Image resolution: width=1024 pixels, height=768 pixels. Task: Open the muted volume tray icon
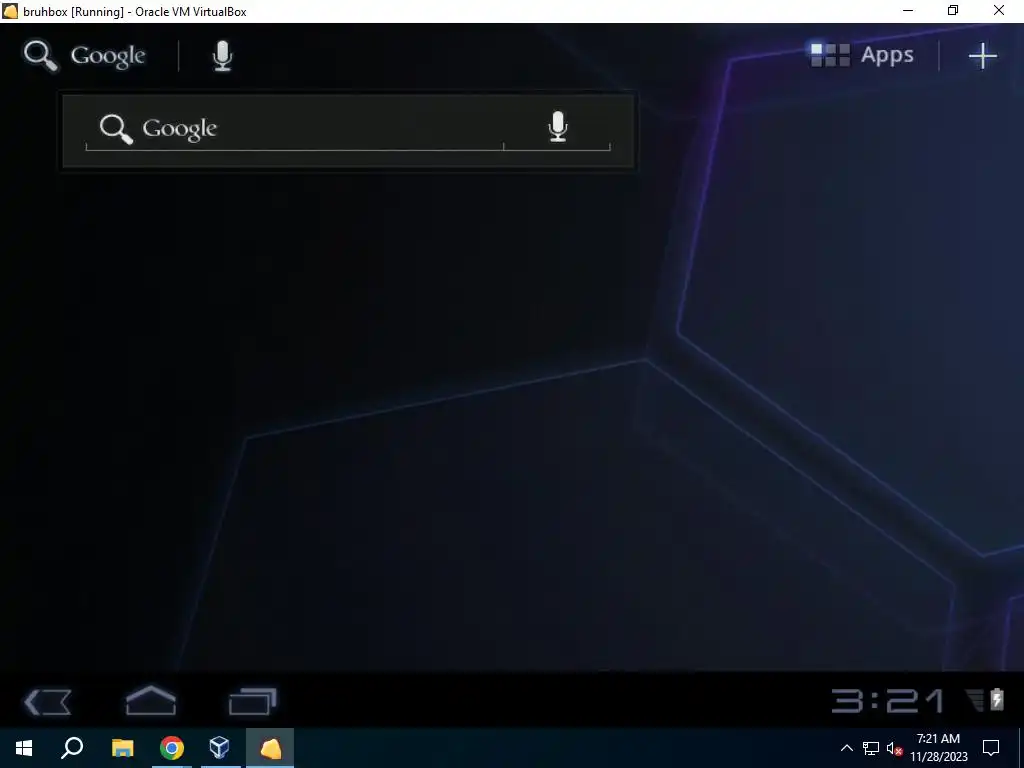pos(894,748)
